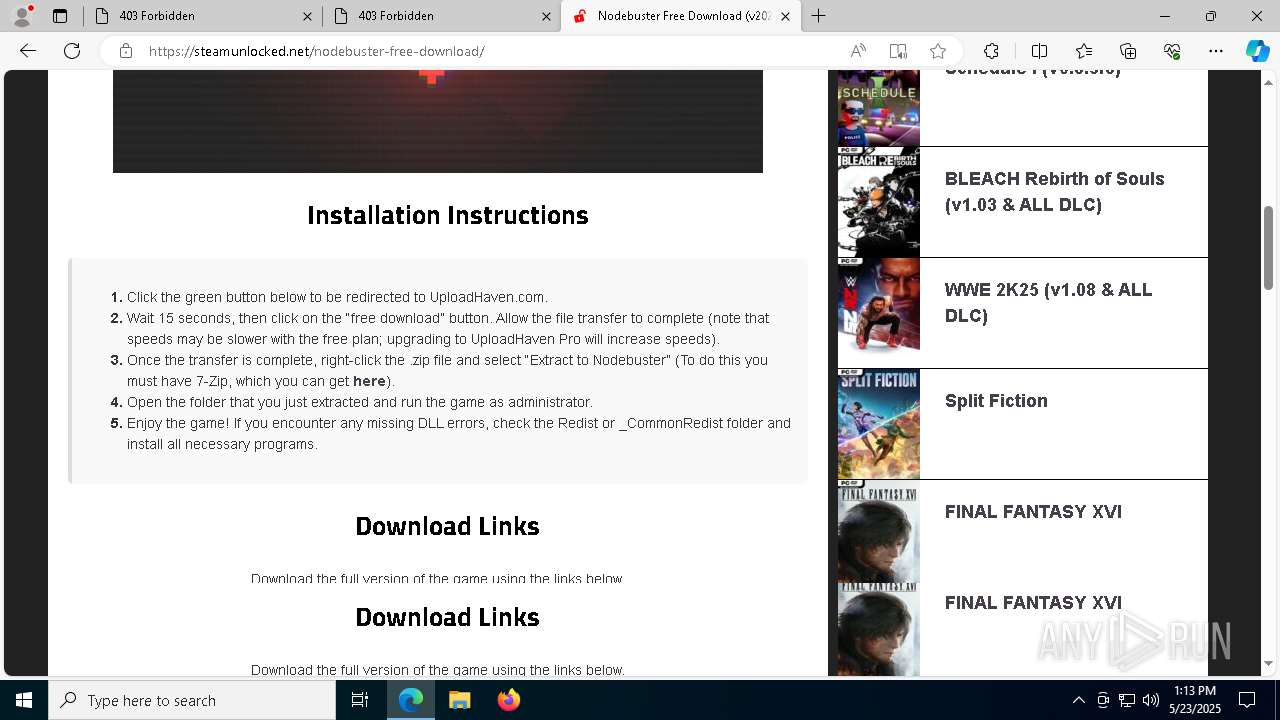Image resolution: width=1280 pixels, height=720 pixels.
Task: Click the taskbar search box
Action: [192, 700]
